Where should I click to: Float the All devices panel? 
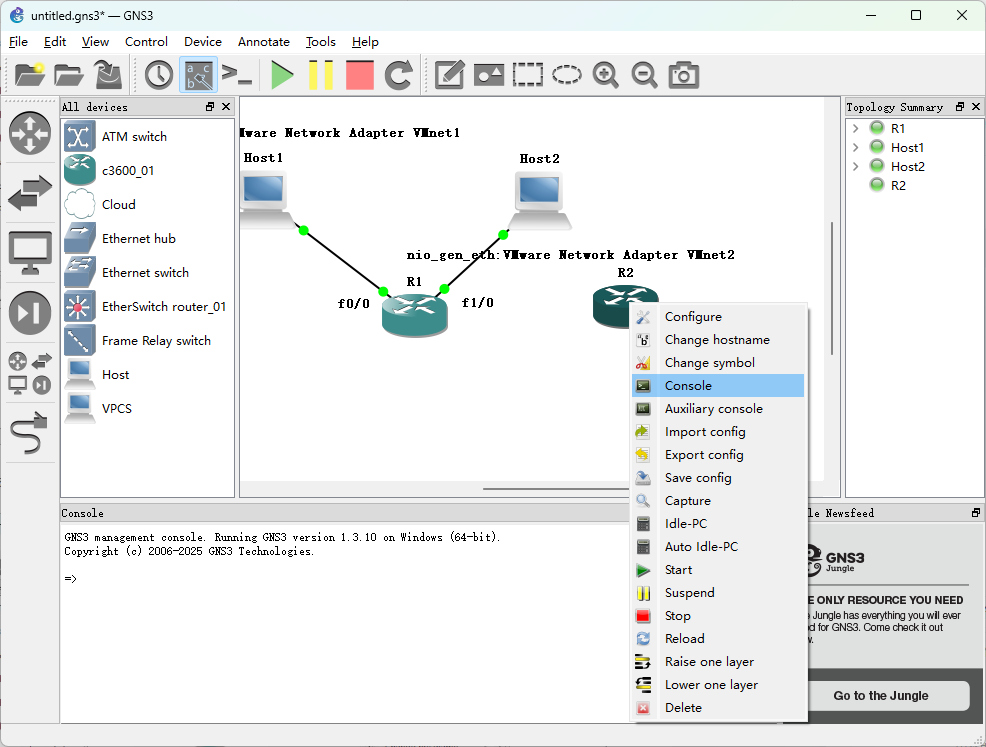point(210,107)
